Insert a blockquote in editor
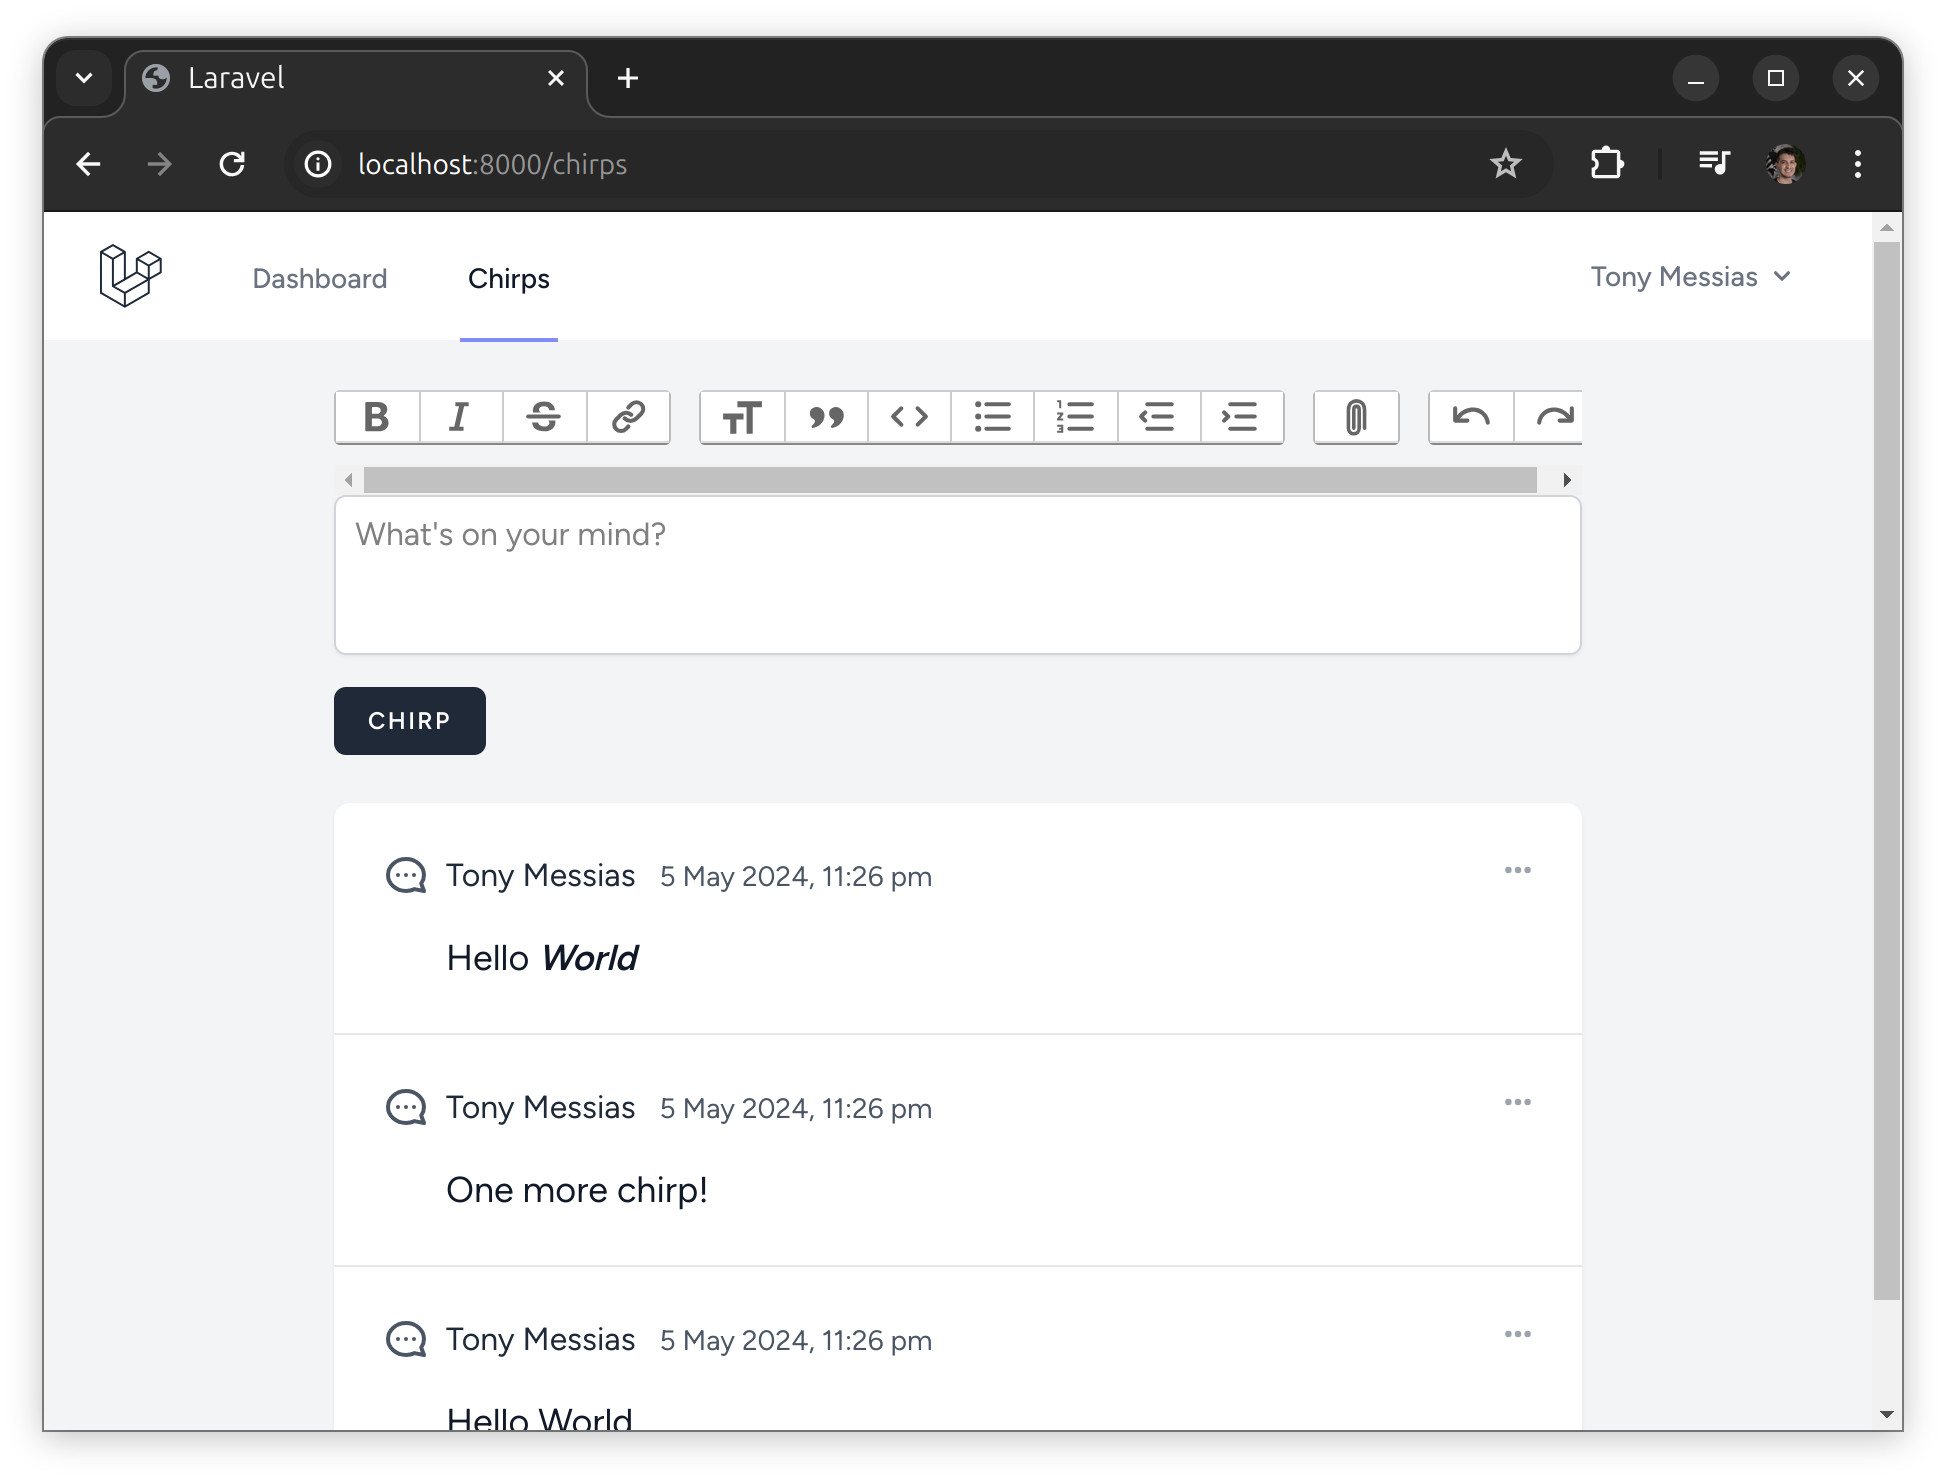This screenshot has height=1480, width=1946. tap(825, 417)
